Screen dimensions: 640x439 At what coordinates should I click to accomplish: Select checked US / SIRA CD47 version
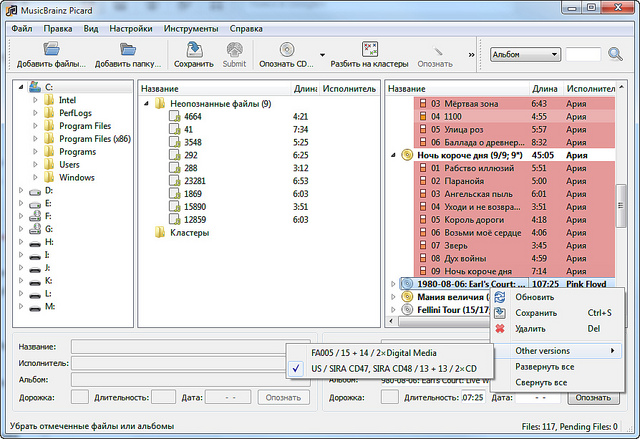coord(390,369)
